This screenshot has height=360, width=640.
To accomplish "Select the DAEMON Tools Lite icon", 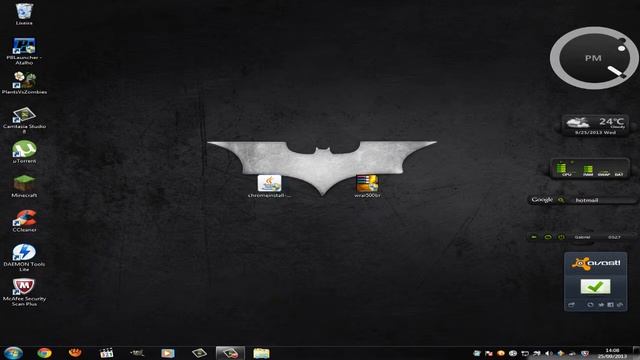I will [24, 258].
